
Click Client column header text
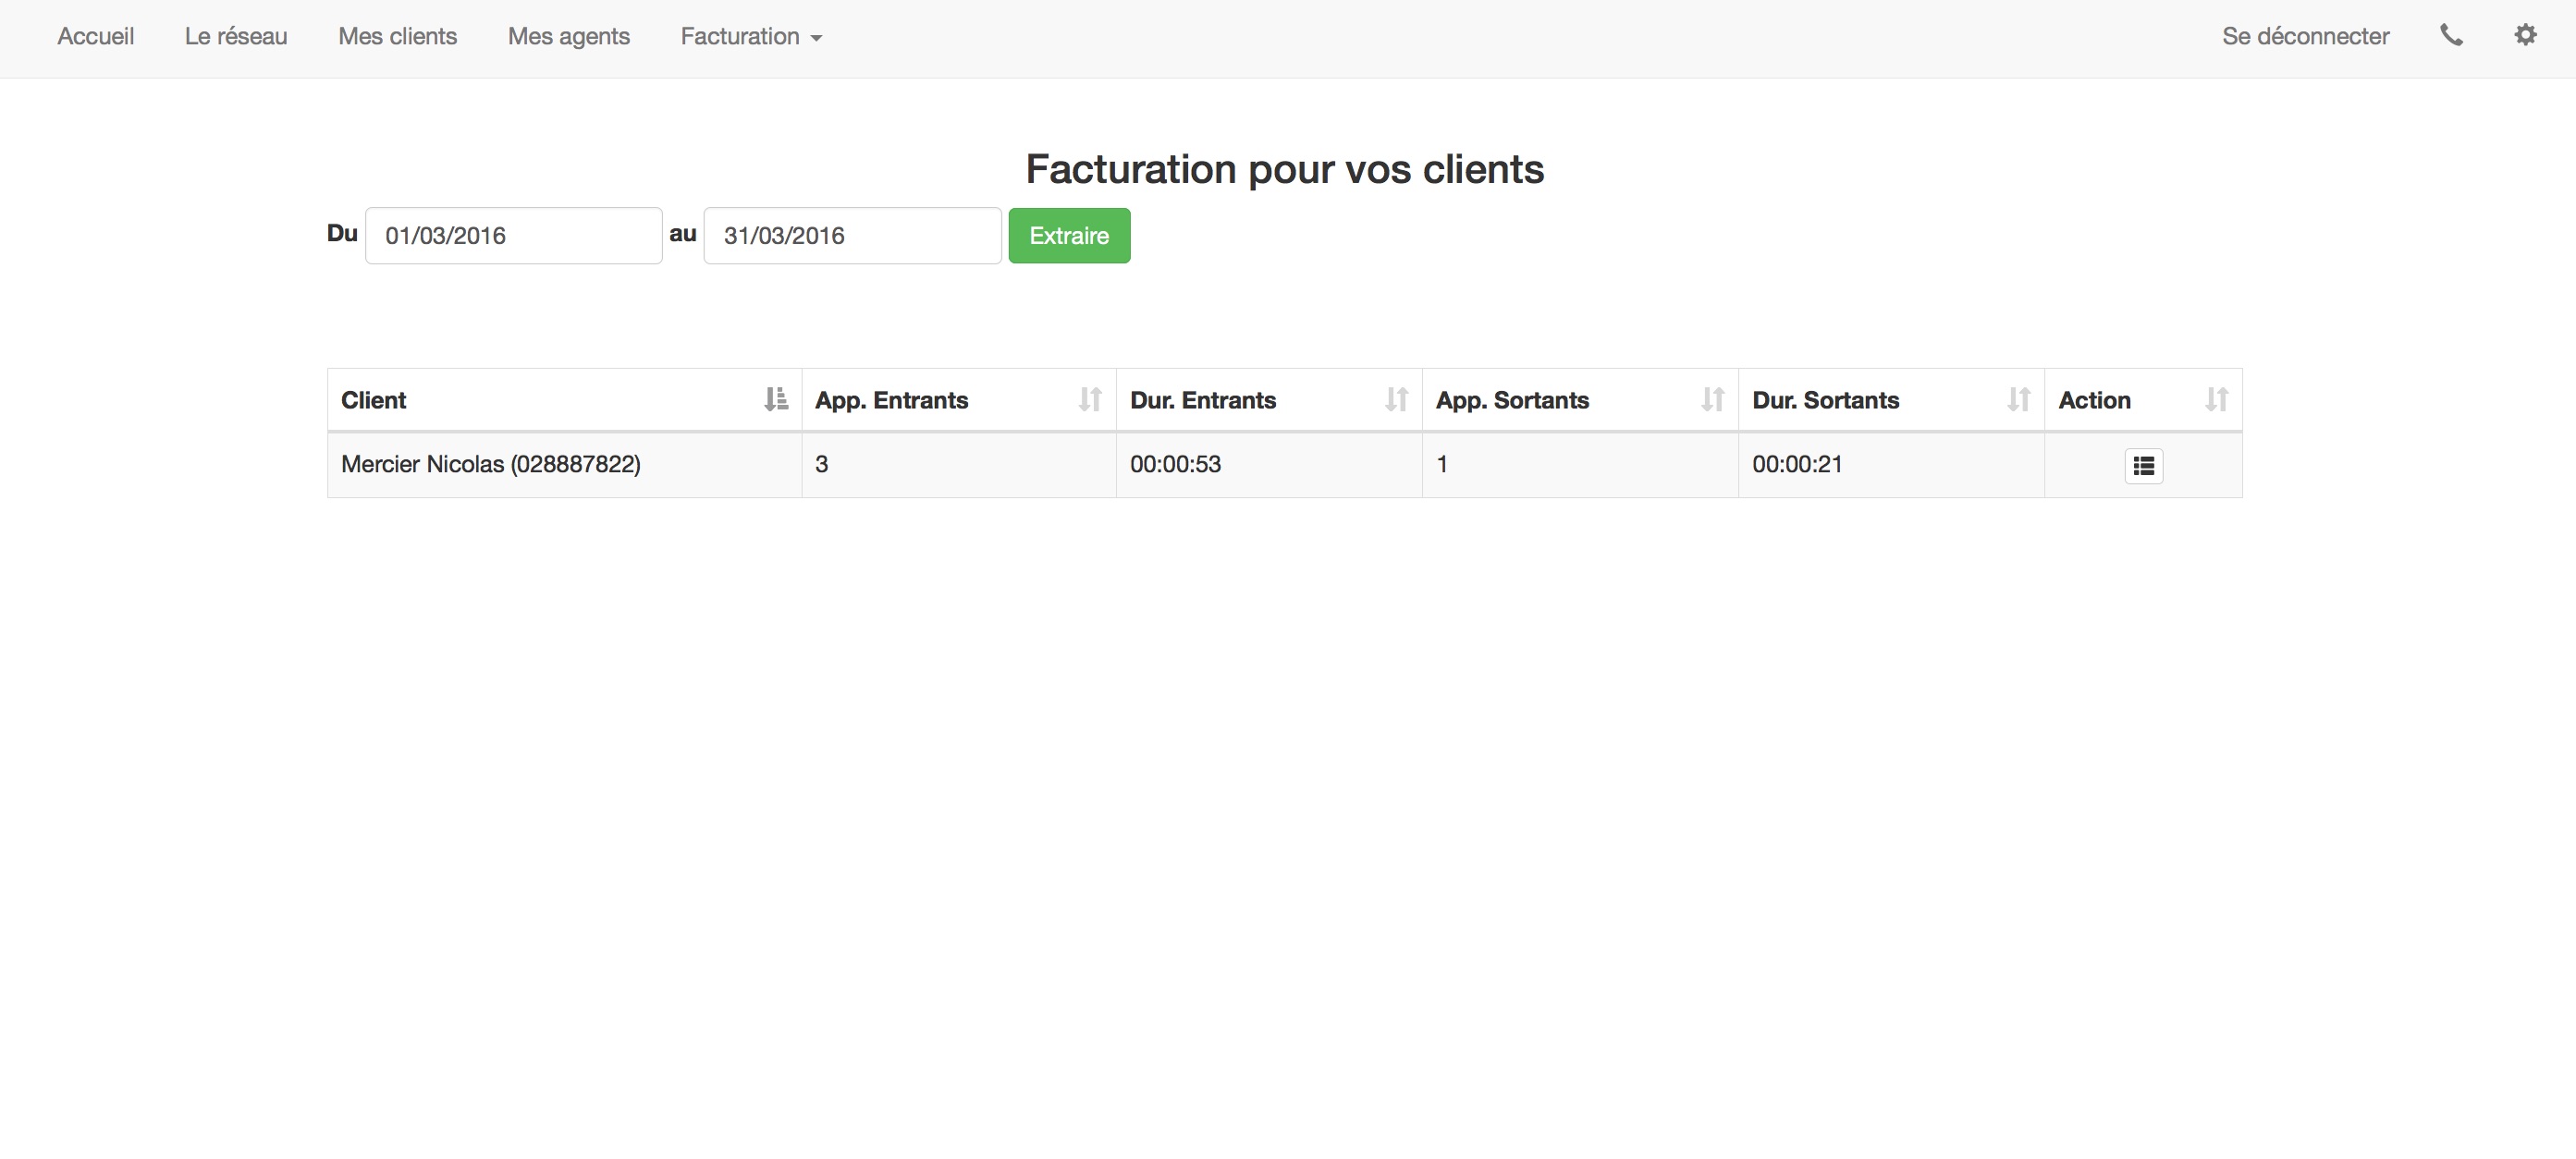pyautogui.click(x=373, y=400)
